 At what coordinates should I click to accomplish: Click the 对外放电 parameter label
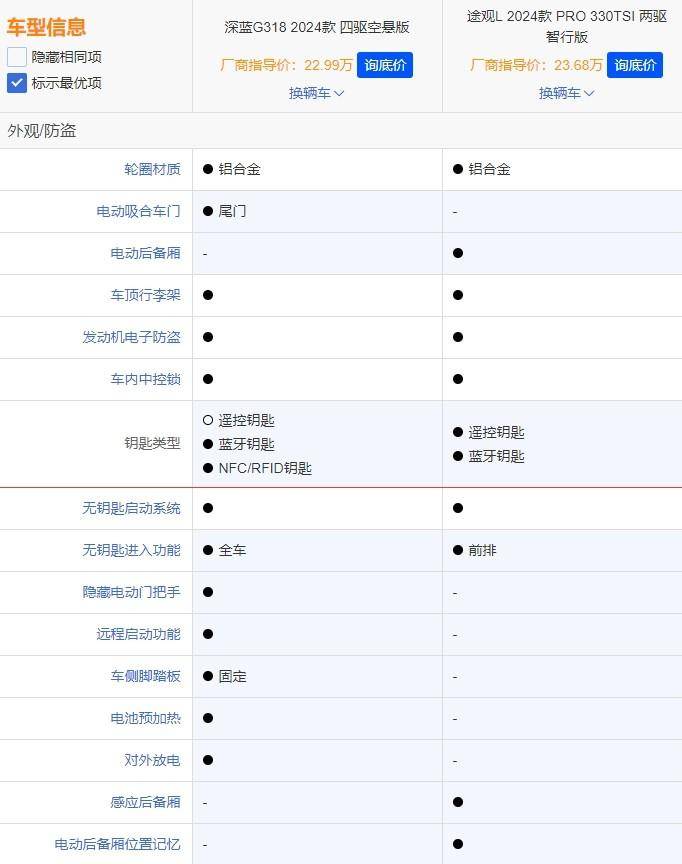click(152, 761)
